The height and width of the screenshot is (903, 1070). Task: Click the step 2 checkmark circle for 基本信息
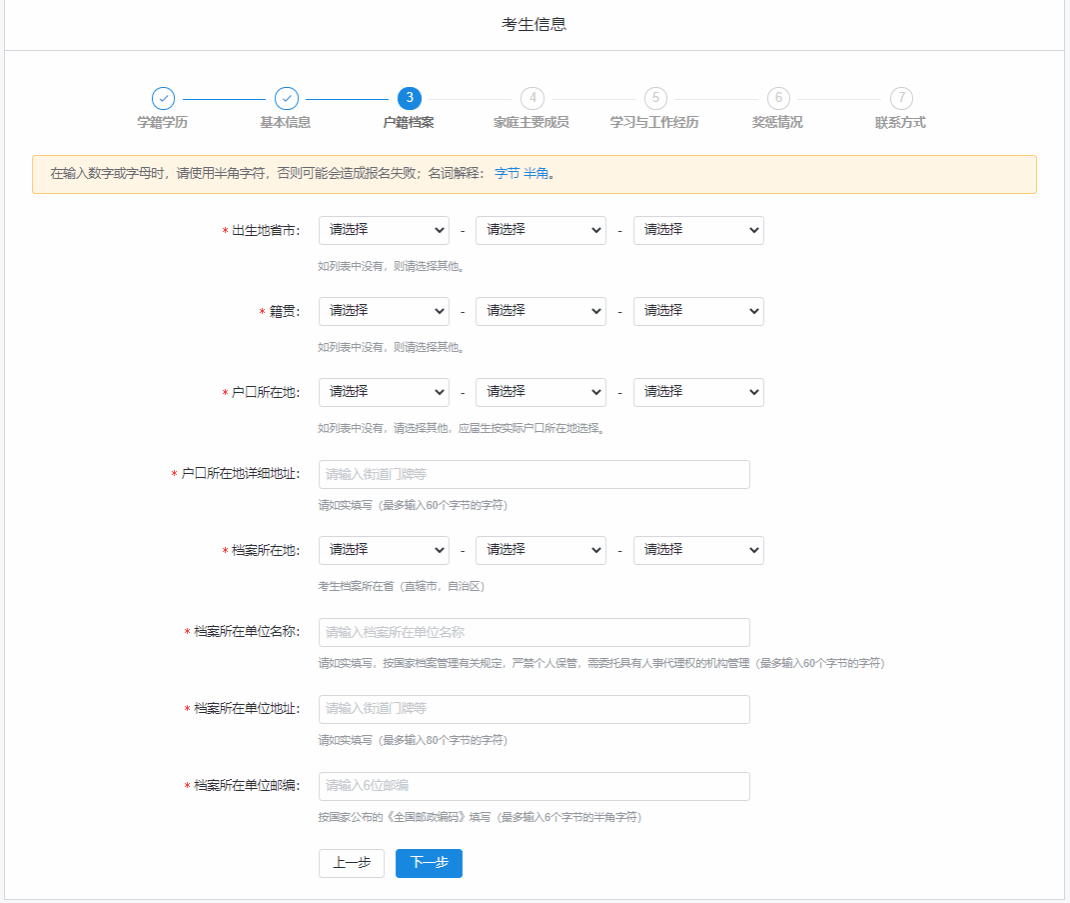tap(286, 98)
